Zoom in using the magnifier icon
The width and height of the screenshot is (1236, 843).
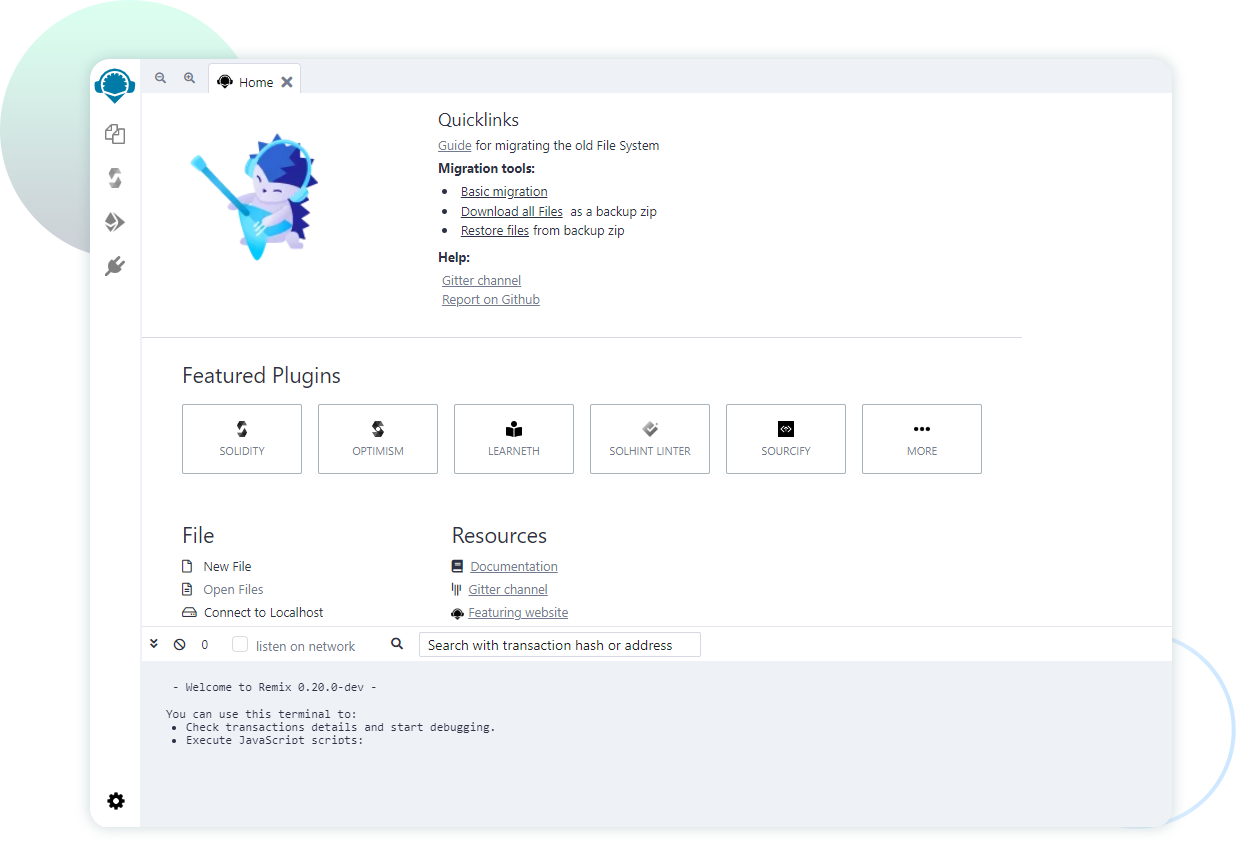click(x=189, y=77)
